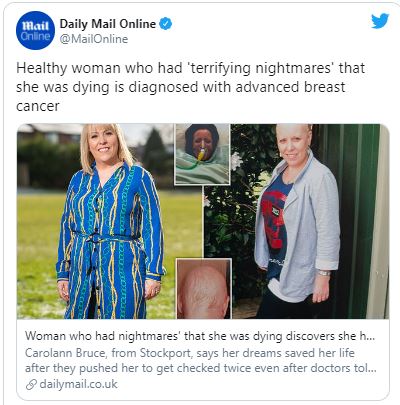The image size is (400, 405).
Task: Click the word 'cancer' in the tweet
Action: 38,106
